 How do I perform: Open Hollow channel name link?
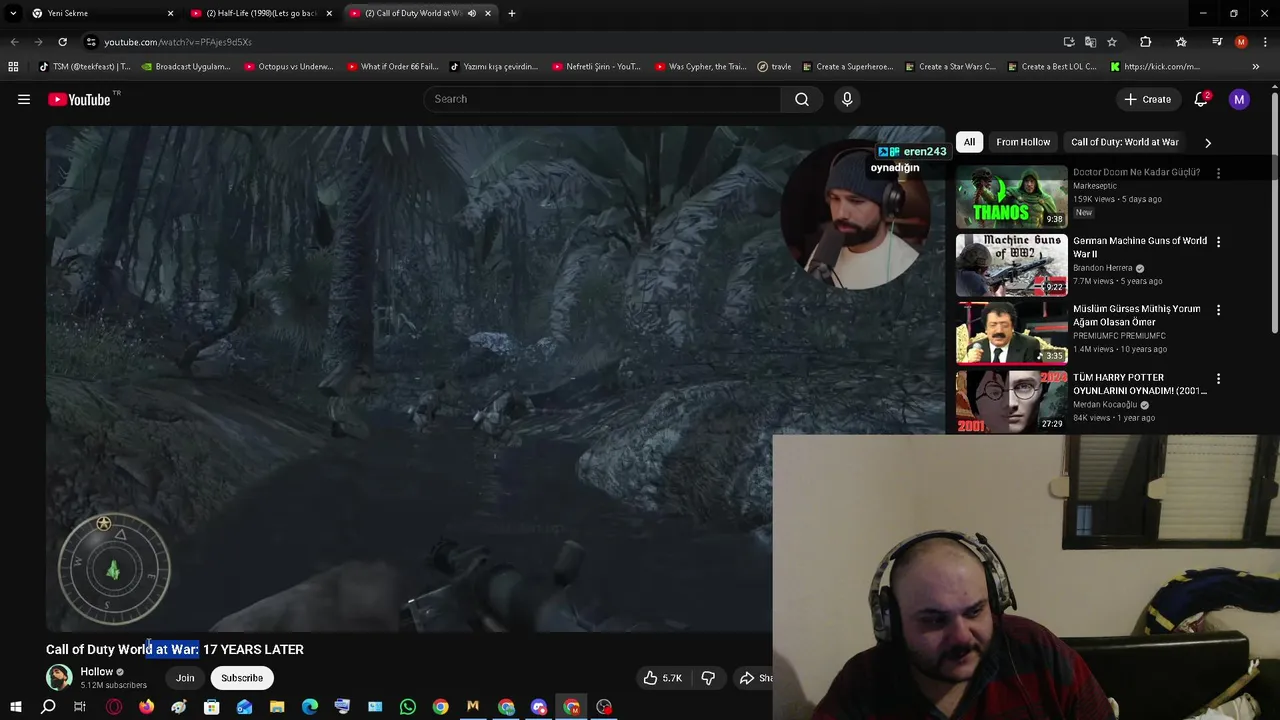point(97,672)
